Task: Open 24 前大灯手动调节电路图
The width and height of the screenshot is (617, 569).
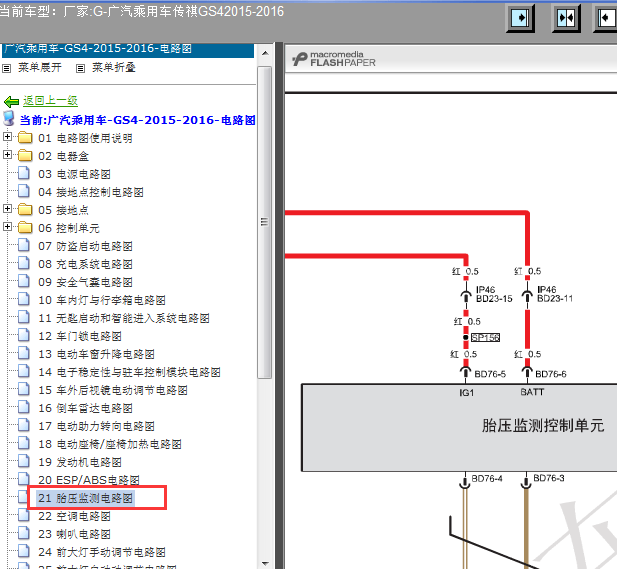Action: (x=102, y=552)
